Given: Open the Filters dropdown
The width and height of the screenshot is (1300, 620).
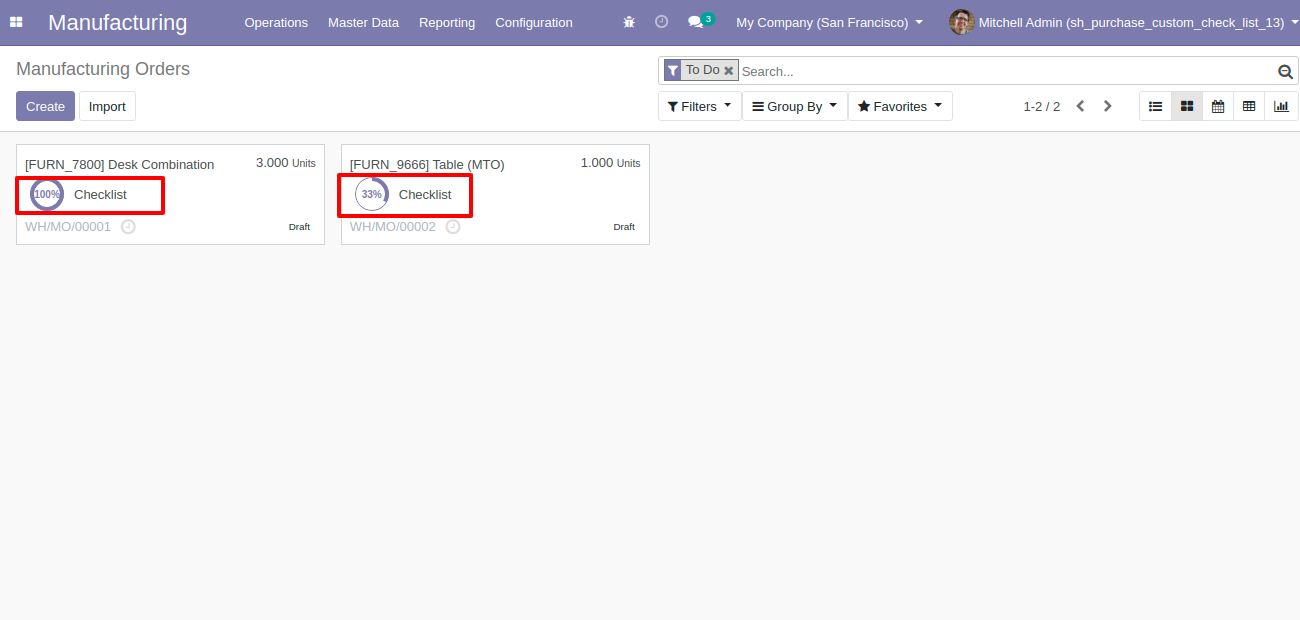Looking at the screenshot, I should (x=699, y=106).
